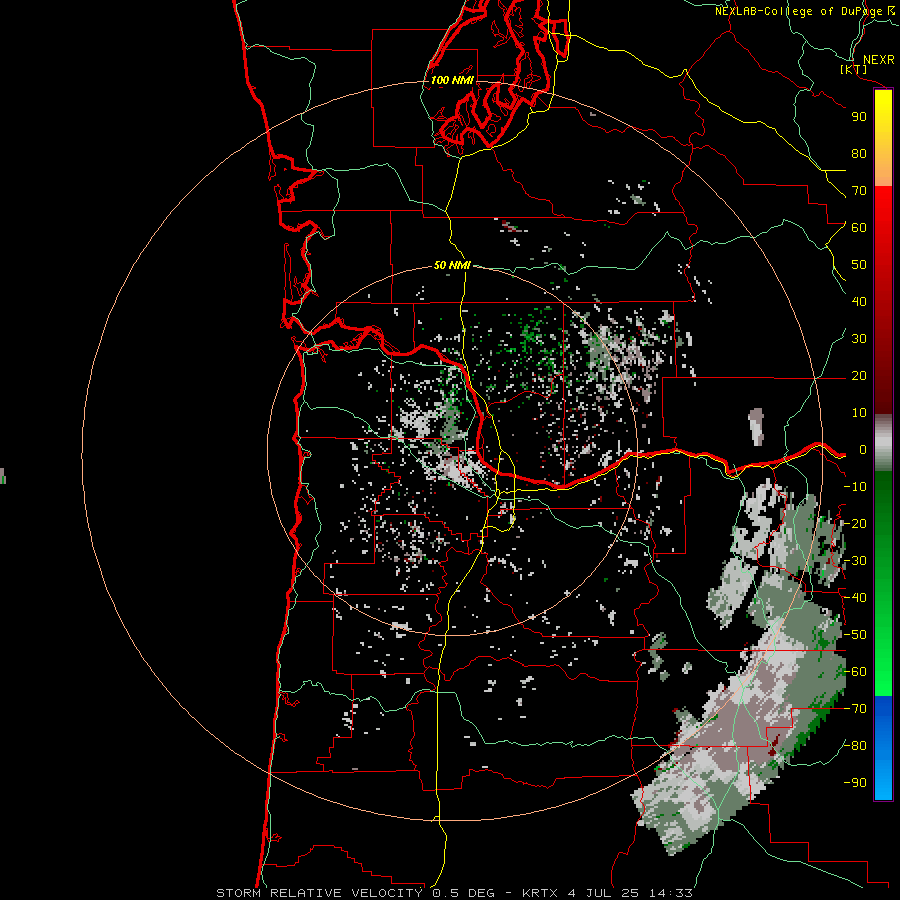Screen dimensions: 900x900
Task: Click the small dark red velocity pixel in the southeast echo
Action: (x=773, y=745)
